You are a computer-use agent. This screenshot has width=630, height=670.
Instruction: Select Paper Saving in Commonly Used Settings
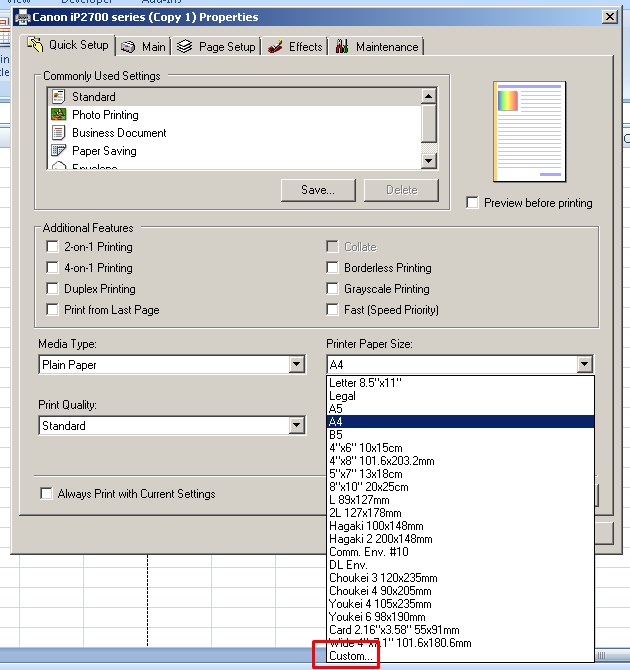click(234, 150)
